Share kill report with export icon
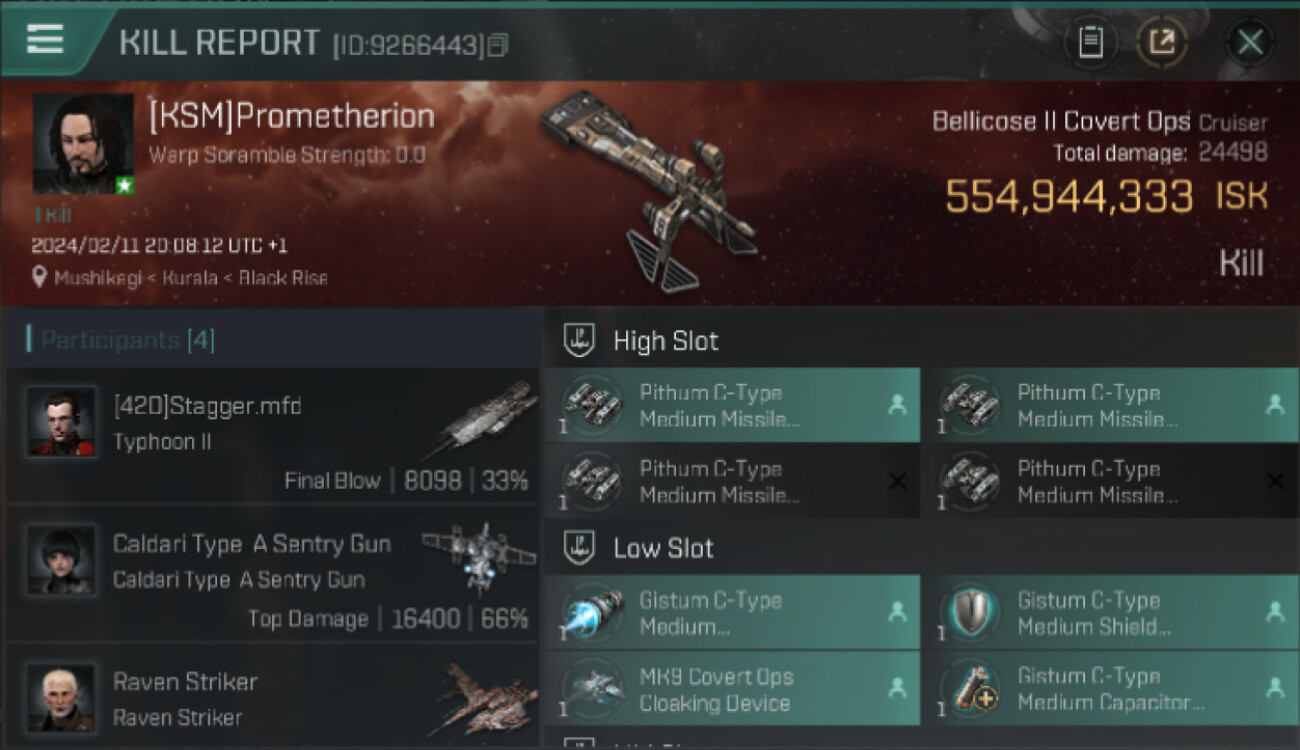The image size is (1300, 750). tap(1162, 43)
